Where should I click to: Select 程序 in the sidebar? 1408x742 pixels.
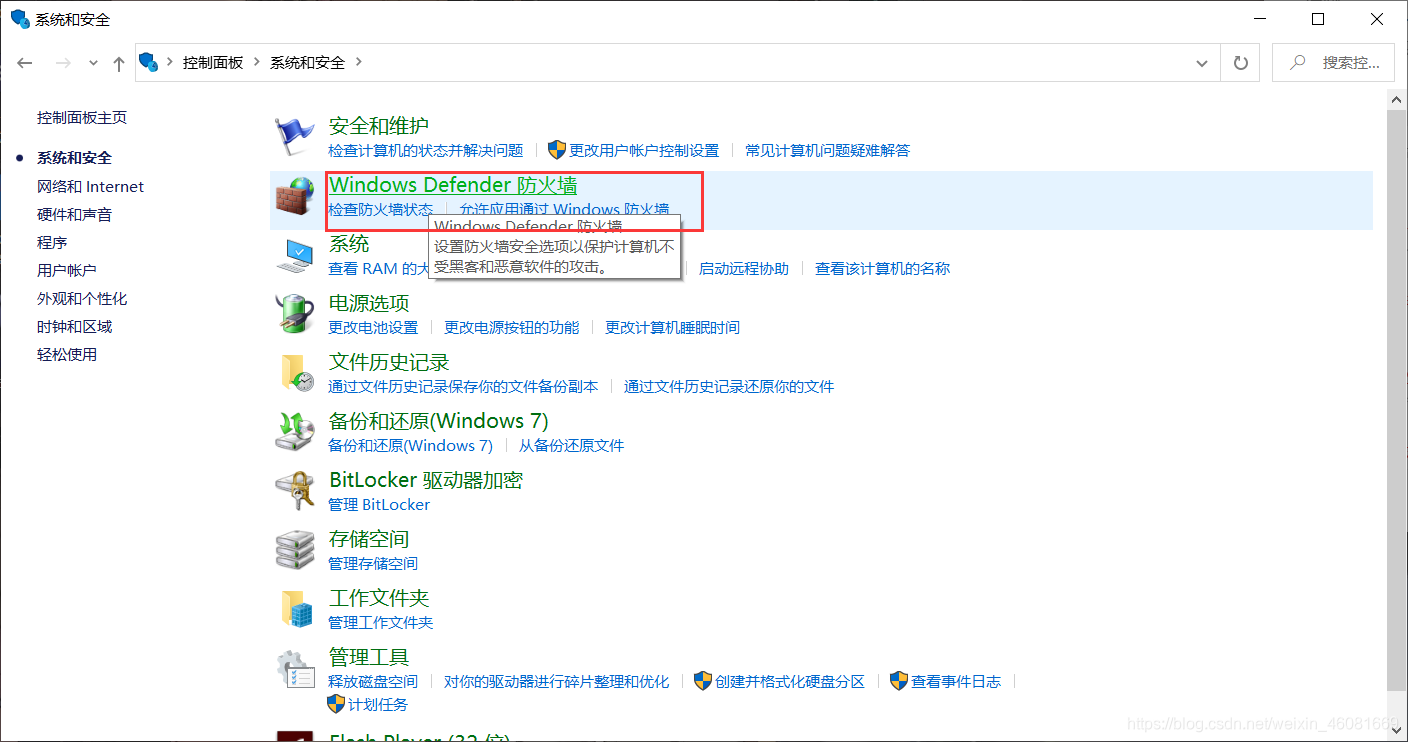click(52, 242)
